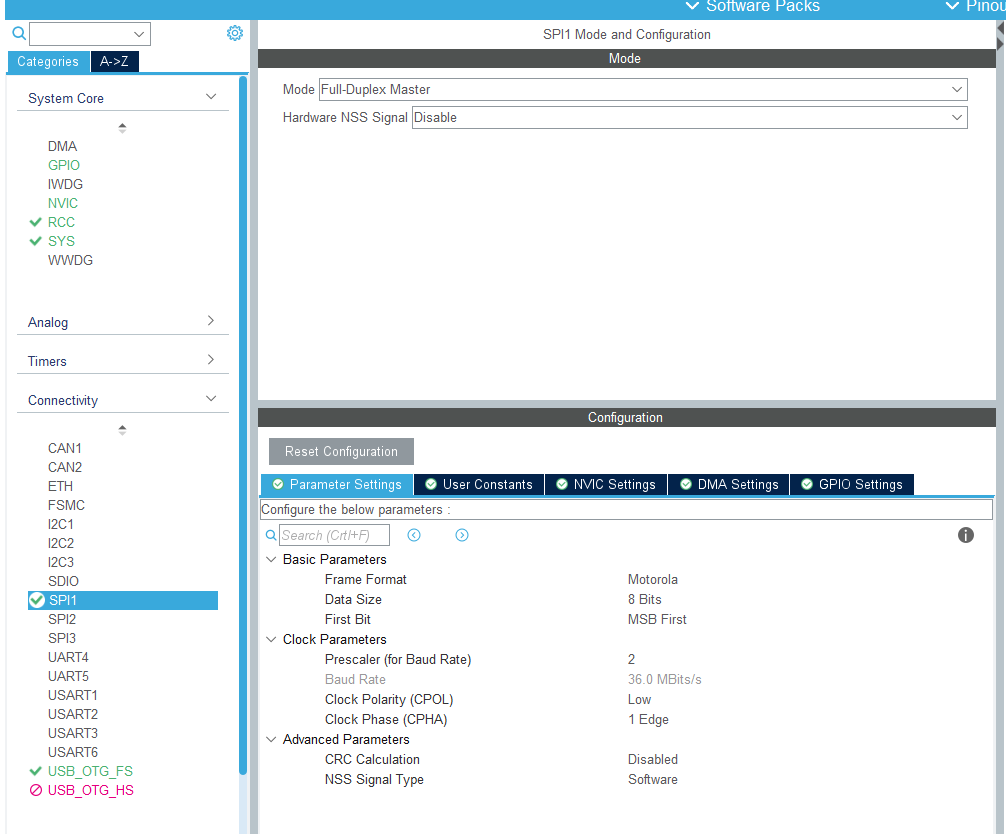The height and width of the screenshot is (834, 1006).
Task: Click the NSS Signal Type value Software
Action: point(652,779)
